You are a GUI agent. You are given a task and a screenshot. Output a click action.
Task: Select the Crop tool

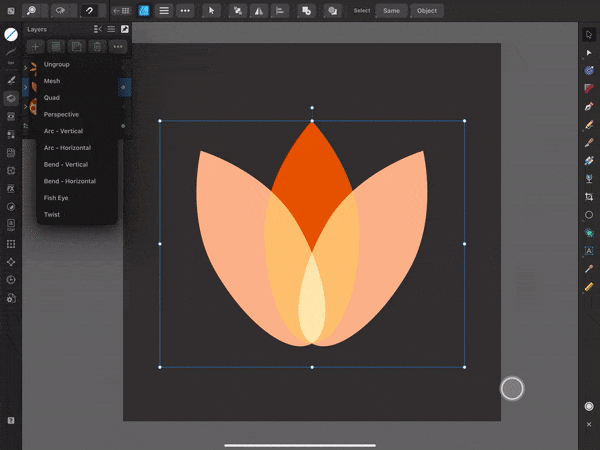point(589,197)
